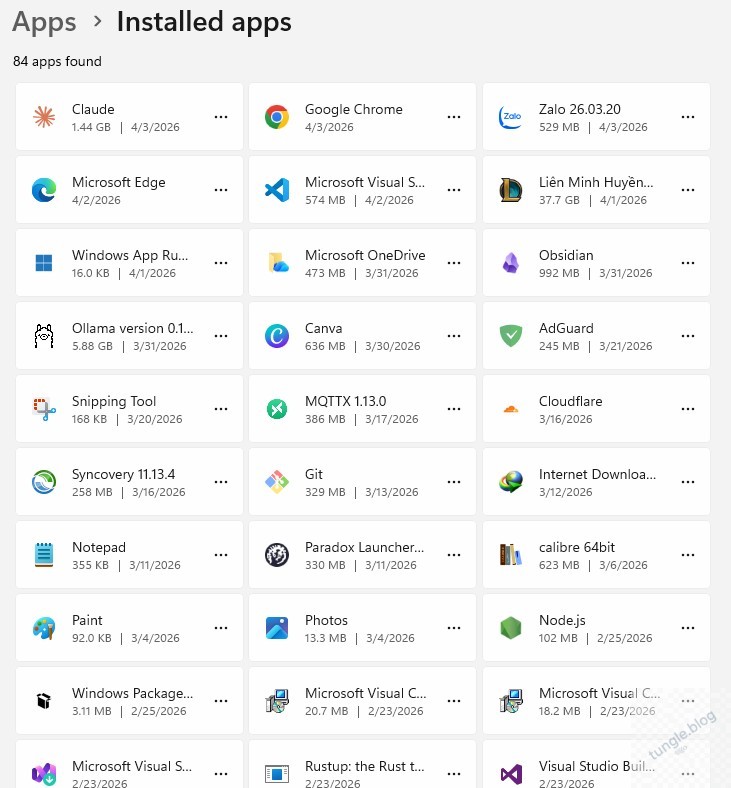Click the Claude app icon
Viewport: 731px width, 788px height.
[44, 117]
